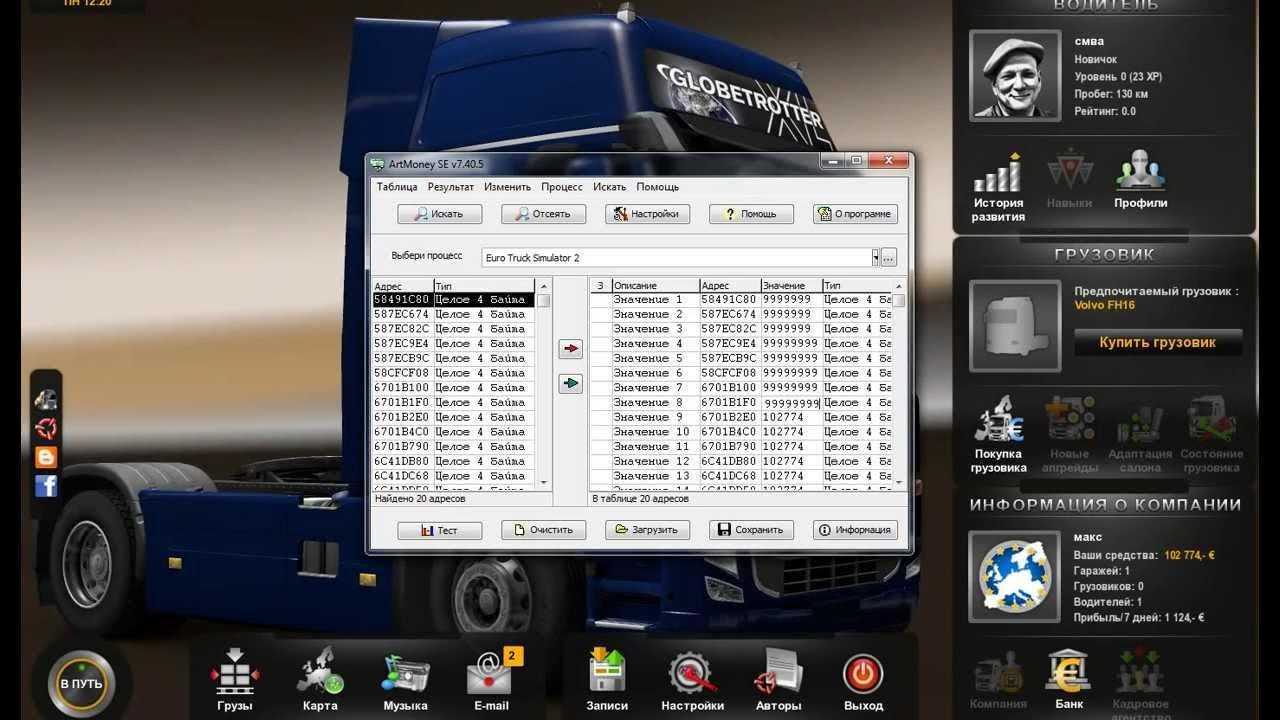1280x720 pixels.
Task: Click the Выход exit power icon
Action: (863, 674)
